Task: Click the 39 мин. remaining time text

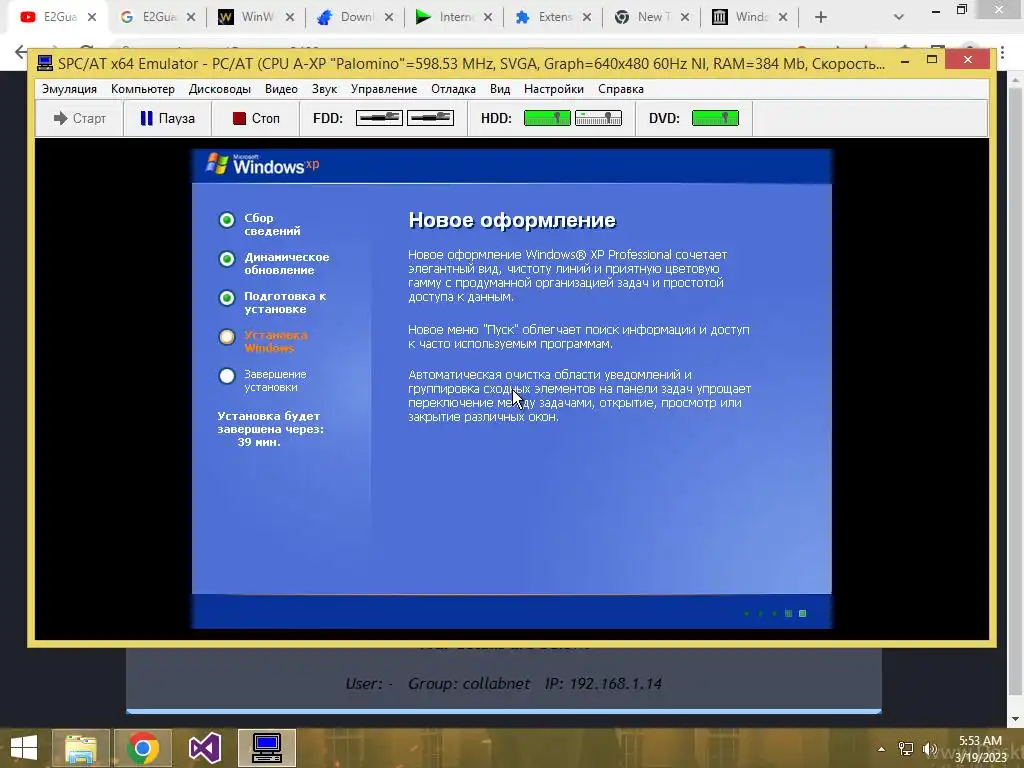Action: click(x=259, y=442)
